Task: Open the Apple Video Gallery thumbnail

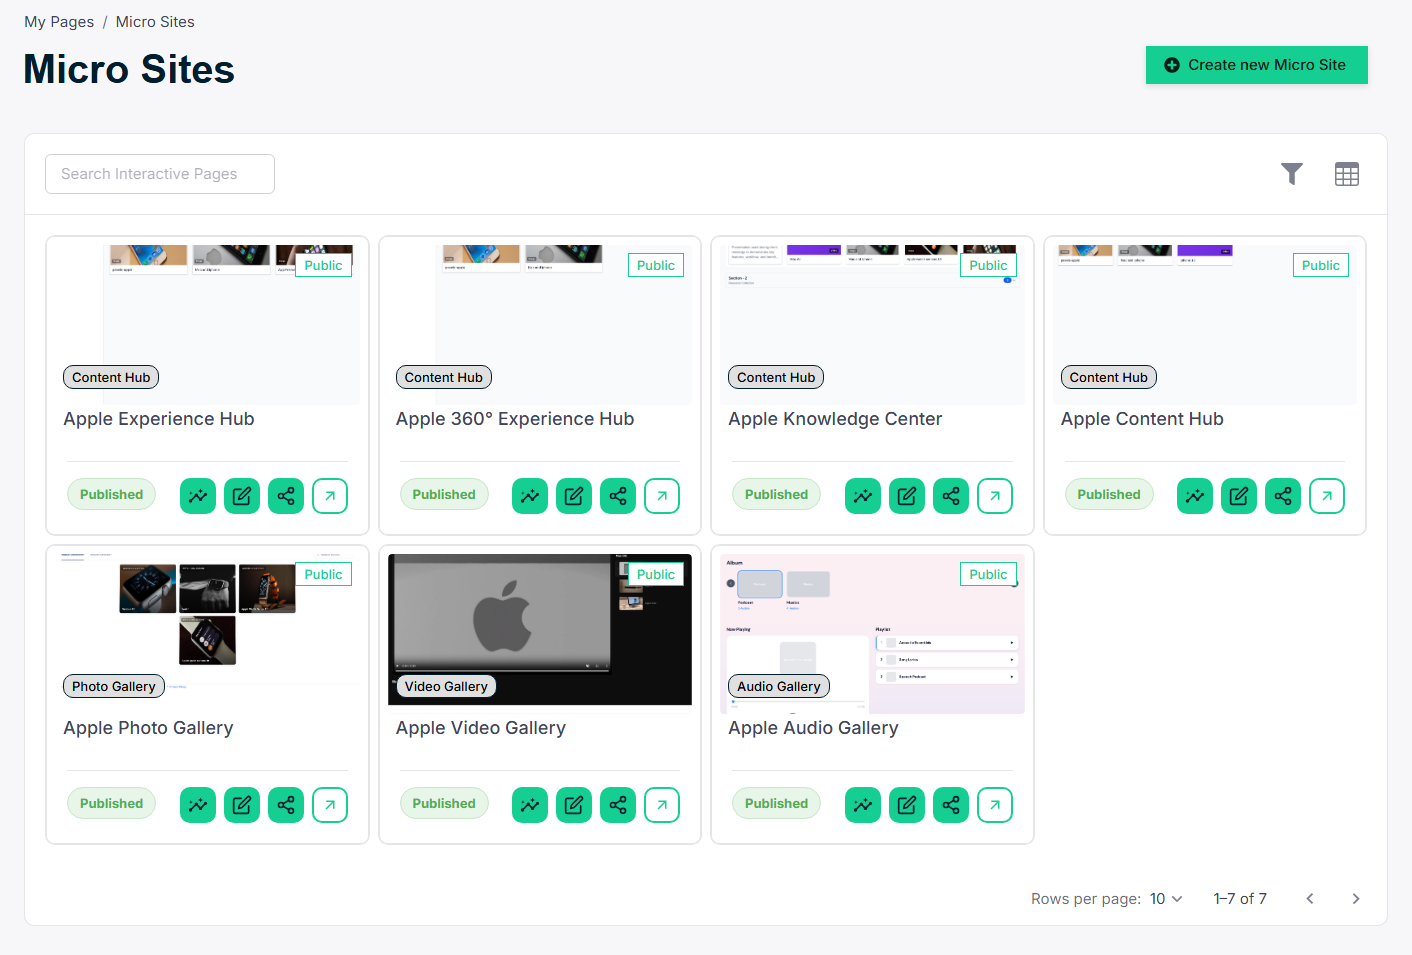Action: (x=540, y=629)
